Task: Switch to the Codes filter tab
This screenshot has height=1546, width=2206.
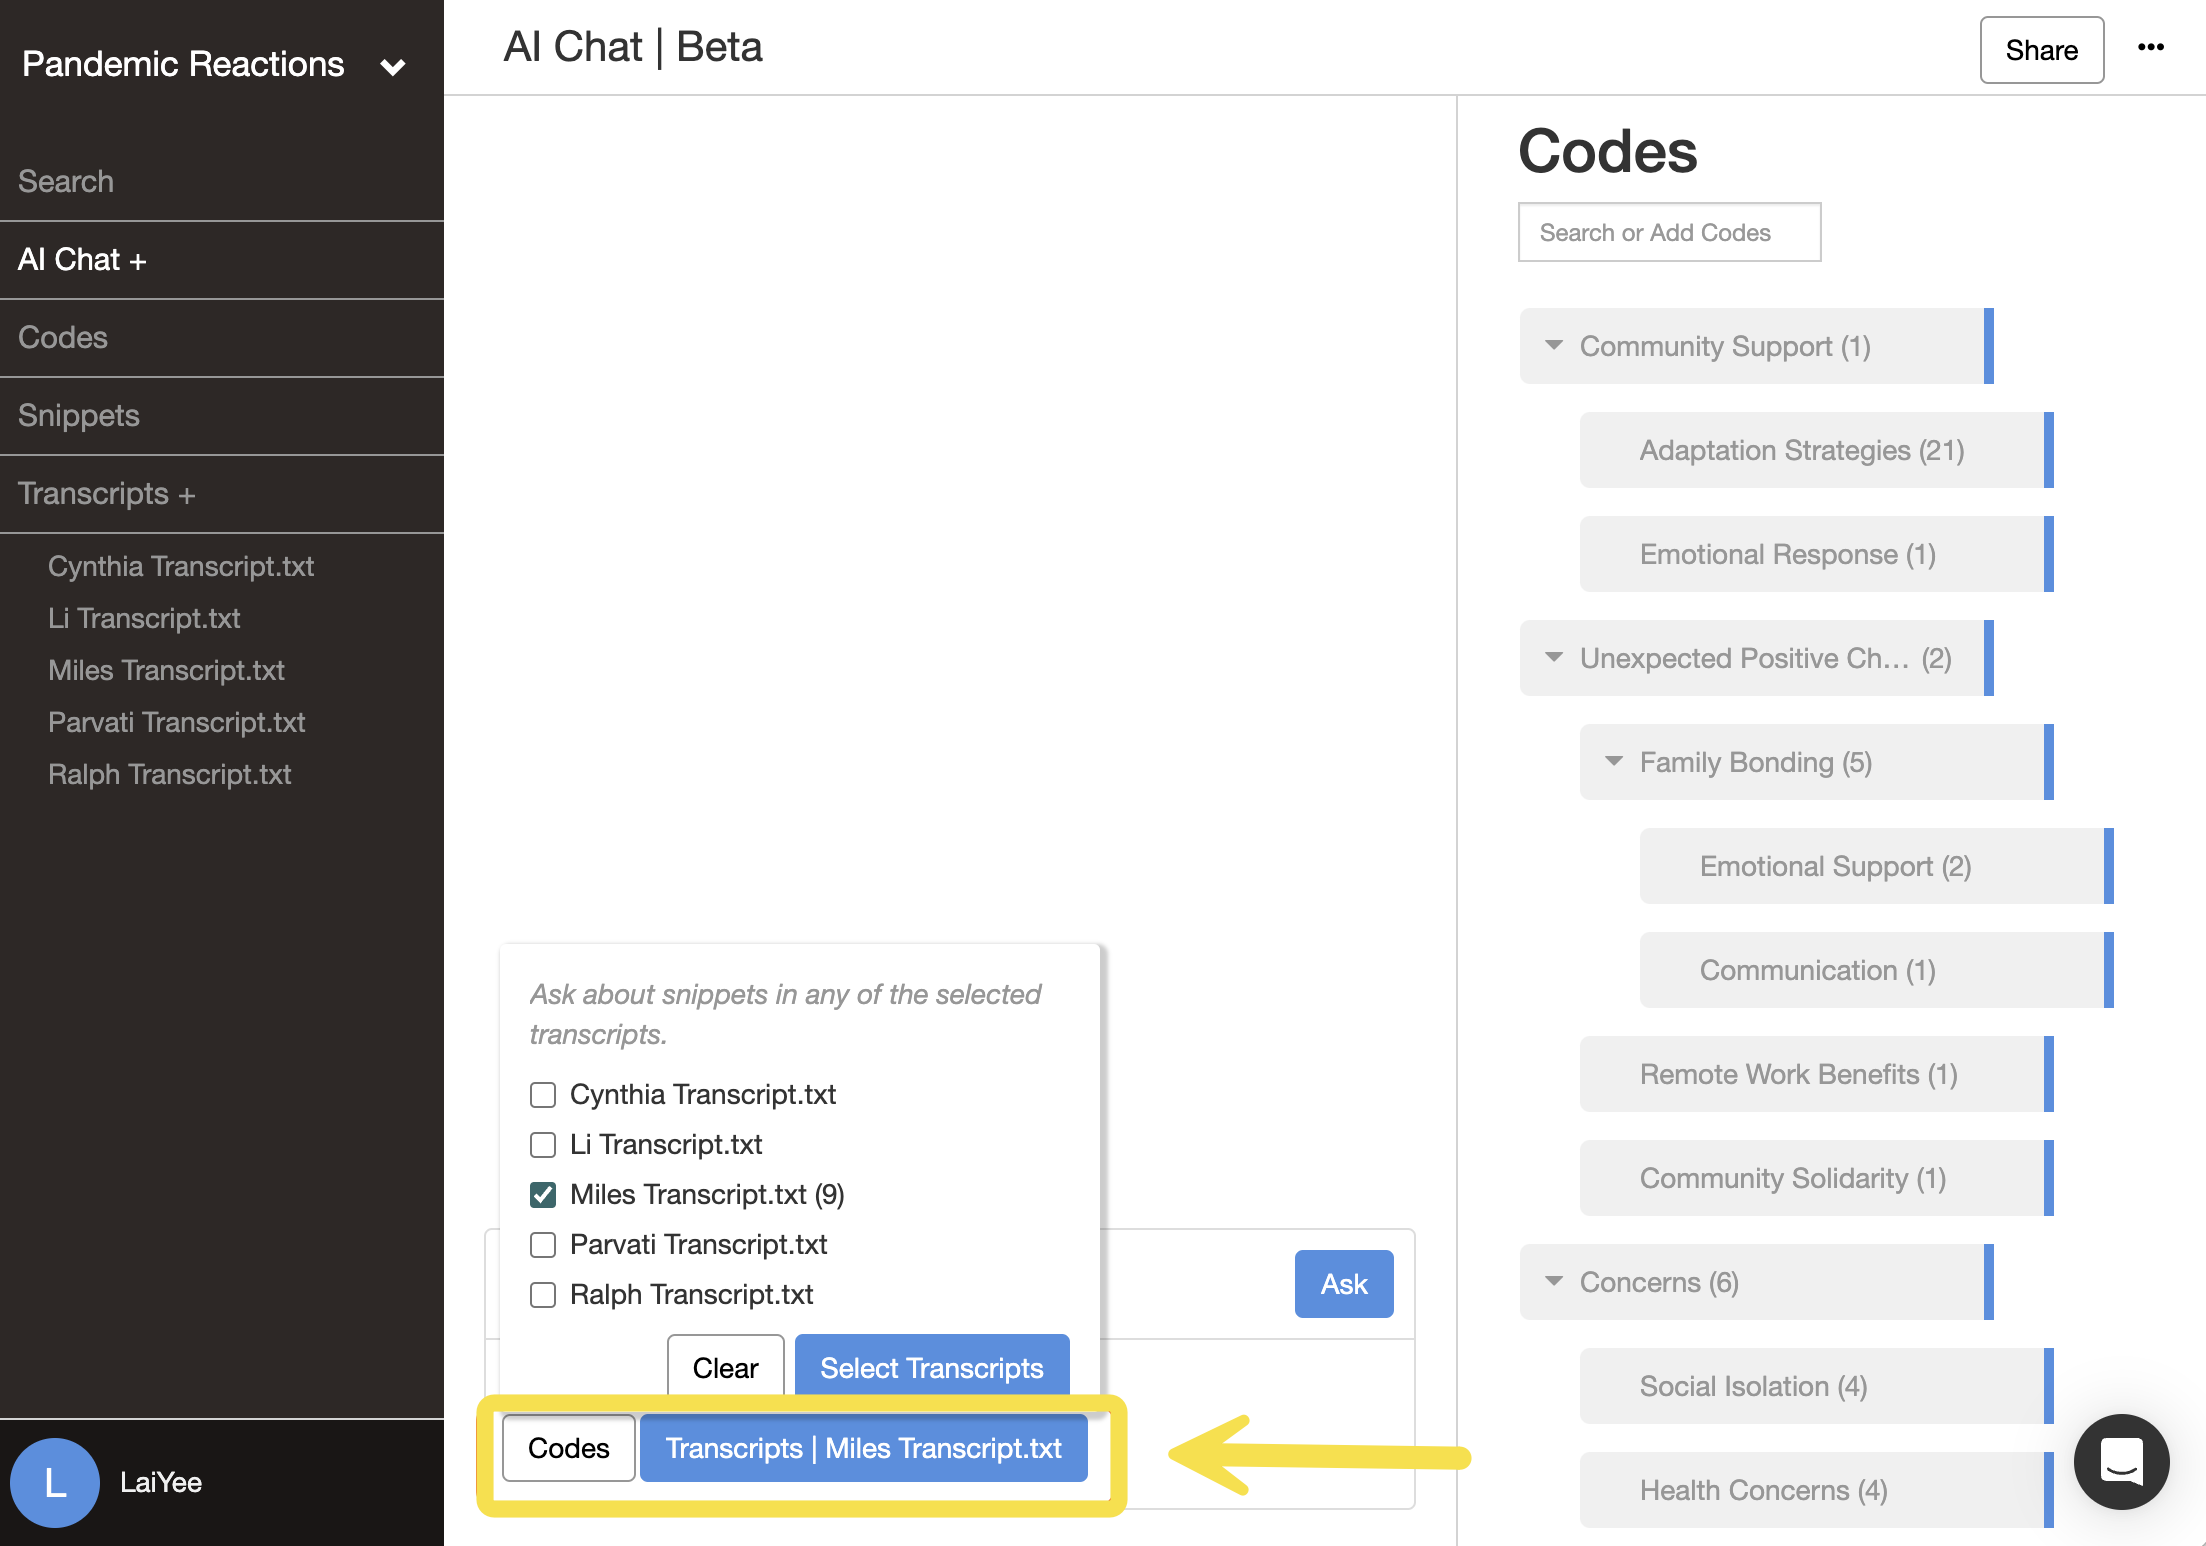Action: click(568, 1448)
